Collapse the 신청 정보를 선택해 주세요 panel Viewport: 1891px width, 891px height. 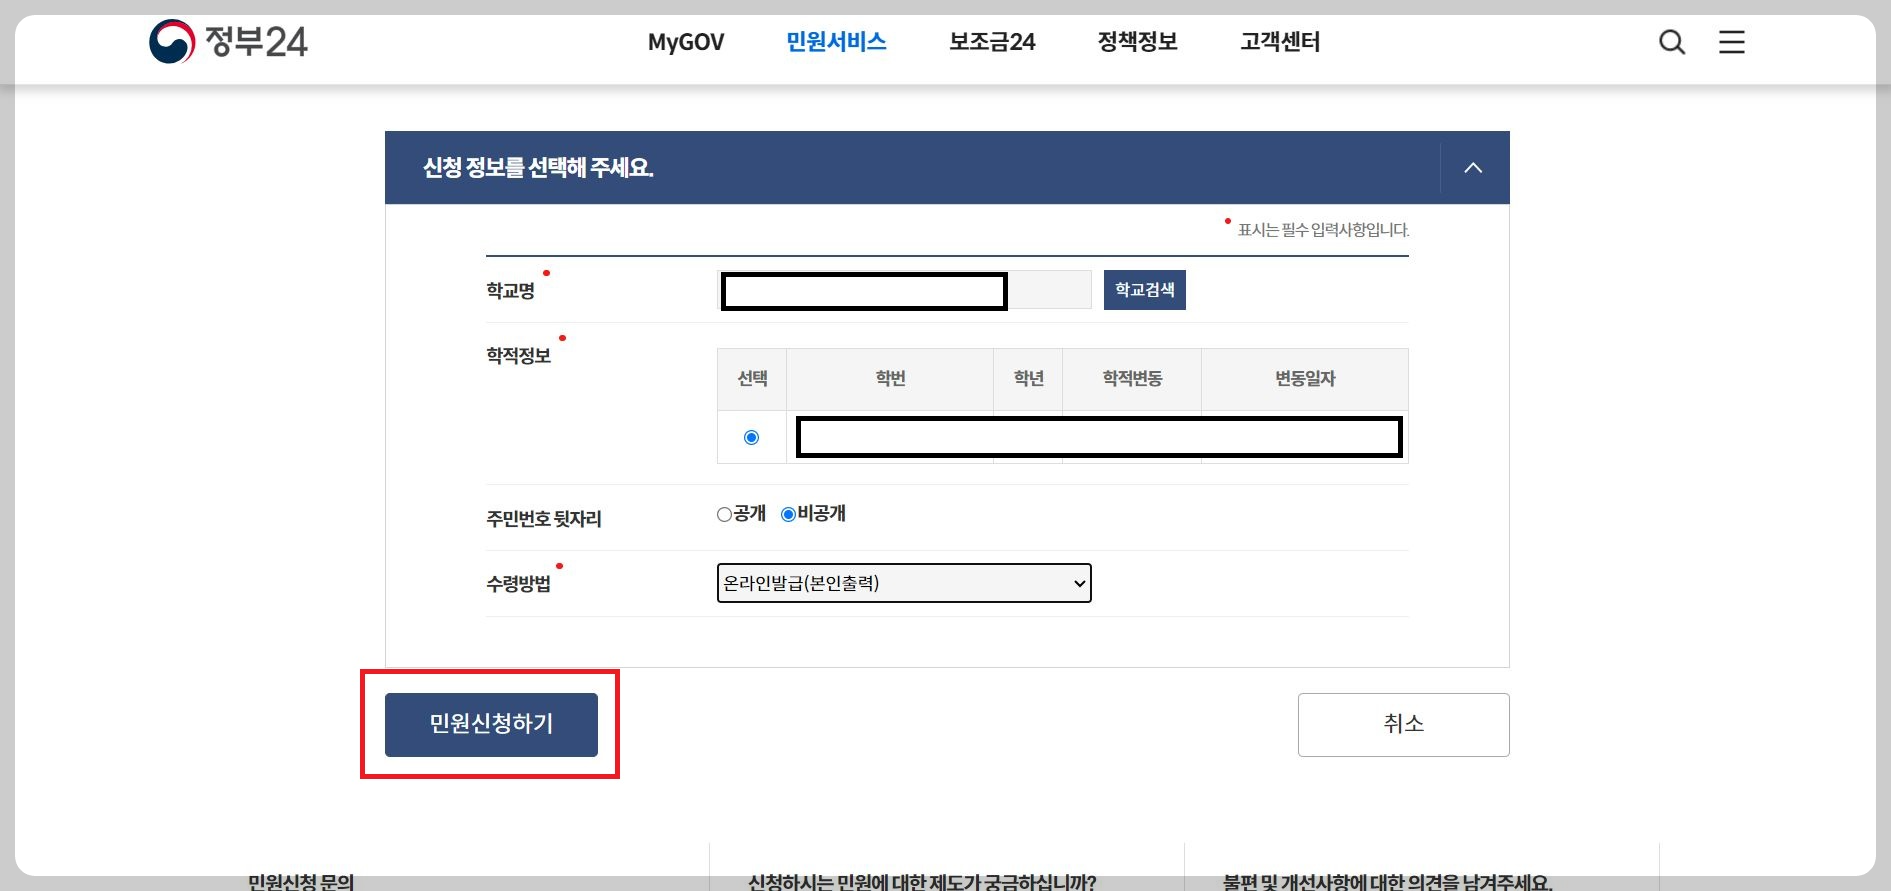coord(1473,168)
